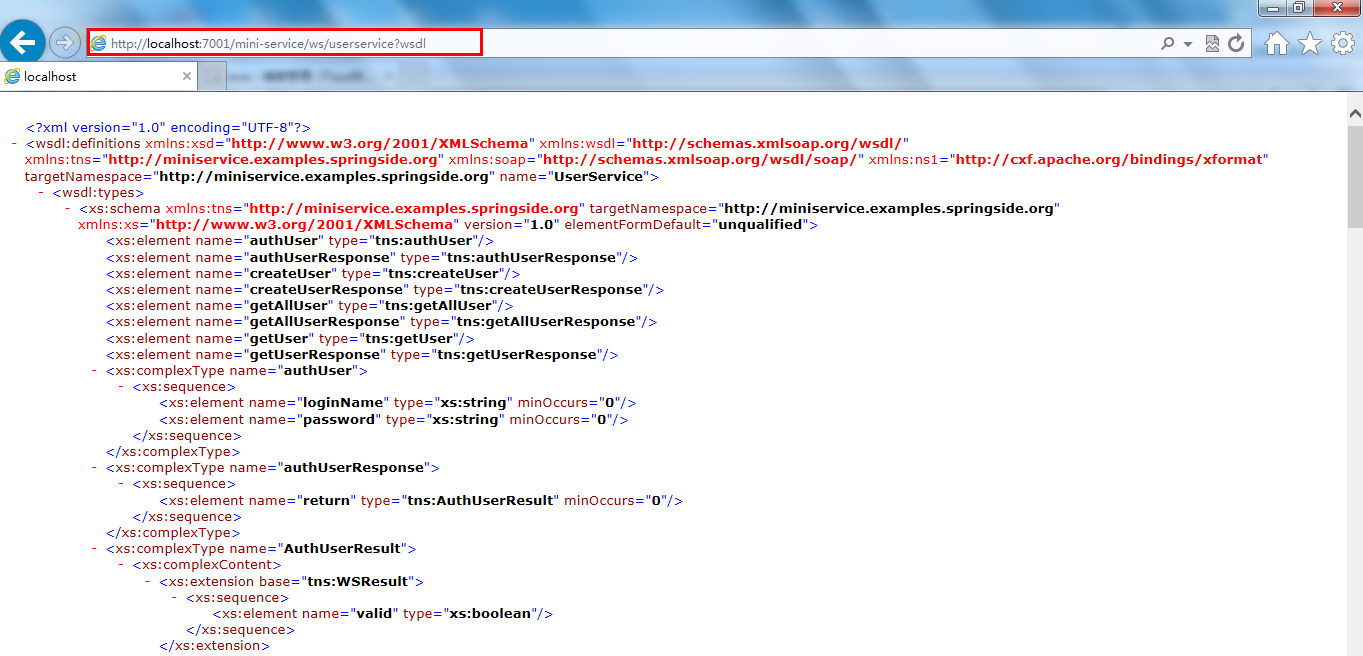Select the localhost tab
The width and height of the screenshot is (1363, 656).
98,76
